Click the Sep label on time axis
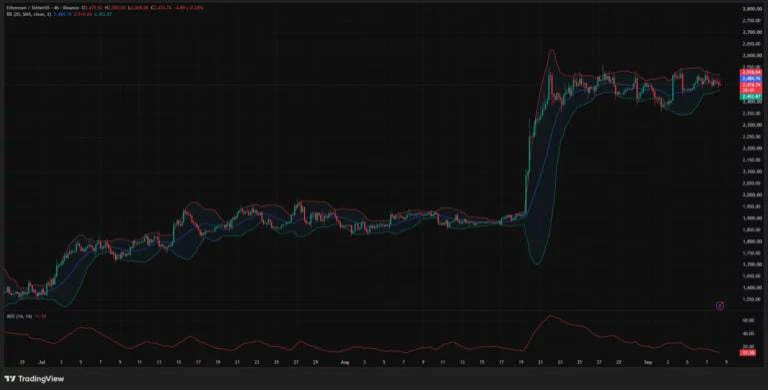The height and width of the screenshot is (390, 768). tap(648, 363)
